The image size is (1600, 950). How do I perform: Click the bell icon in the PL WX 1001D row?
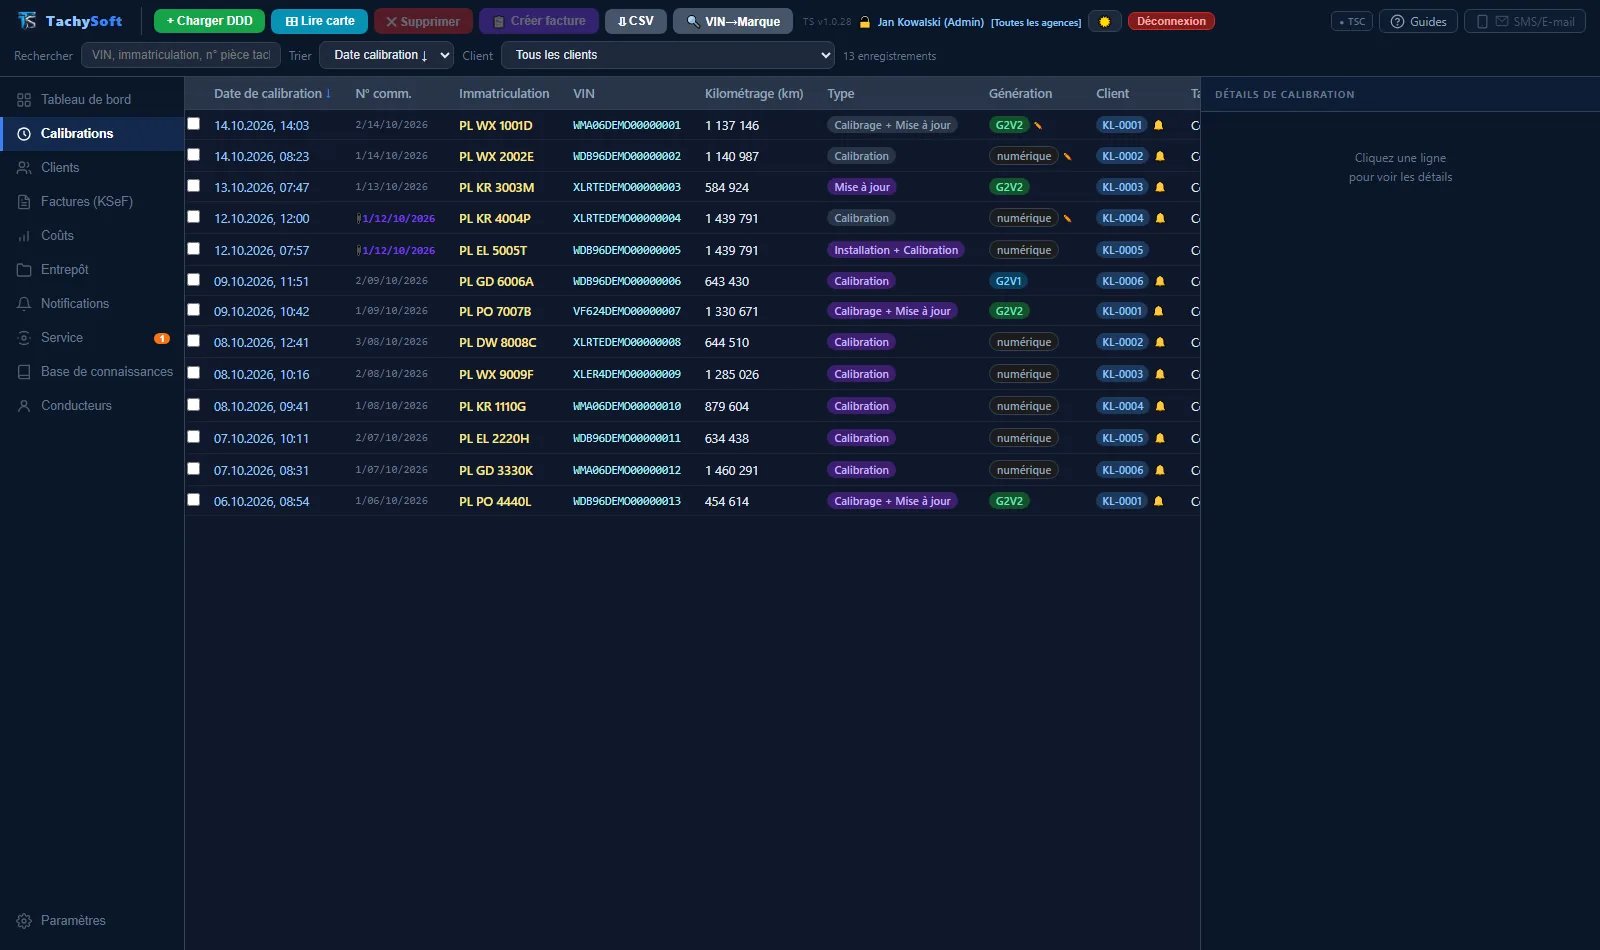pyautogui.click(x=1159, y=125)
